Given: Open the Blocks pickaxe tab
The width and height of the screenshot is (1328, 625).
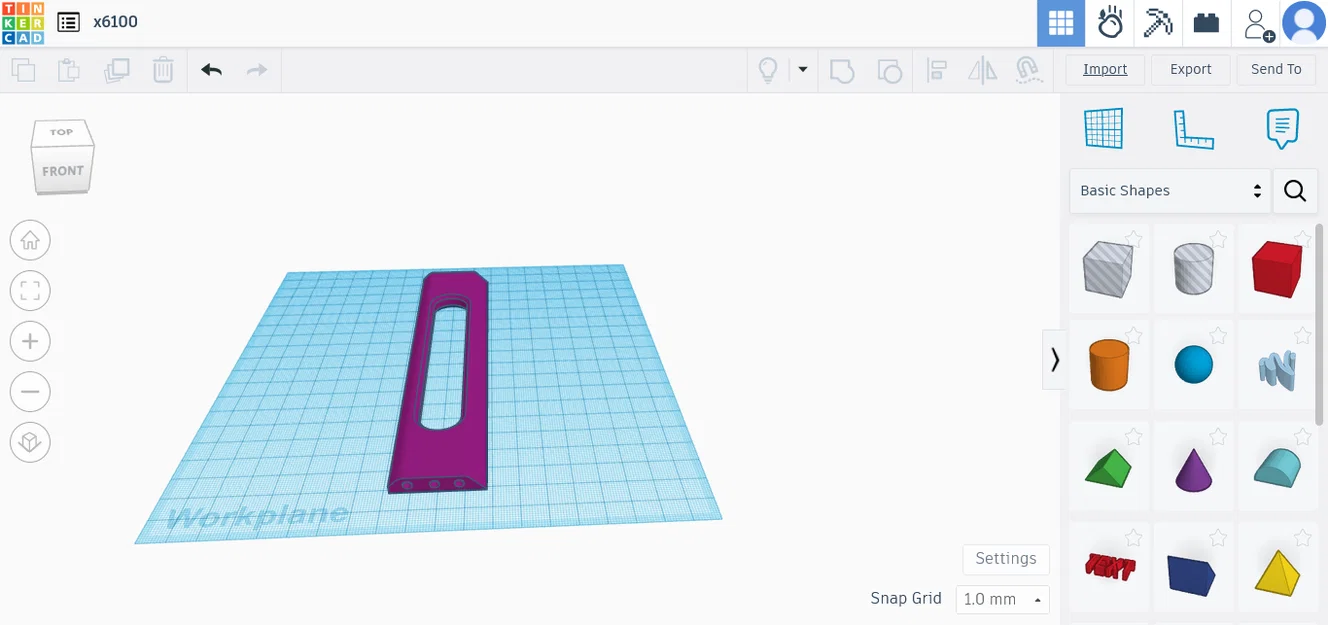Looking at the screenshot, I should pos(1158,23).
